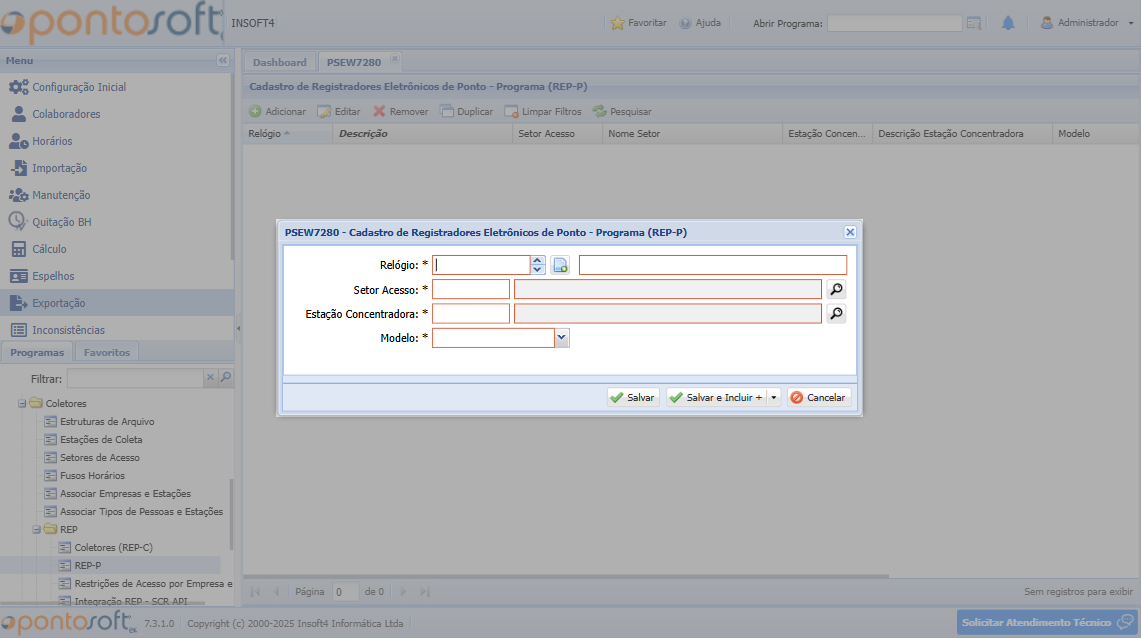Switch to the Dashboard tab
This screenshot has height=638, width=1141.
[x=279, y=62]
